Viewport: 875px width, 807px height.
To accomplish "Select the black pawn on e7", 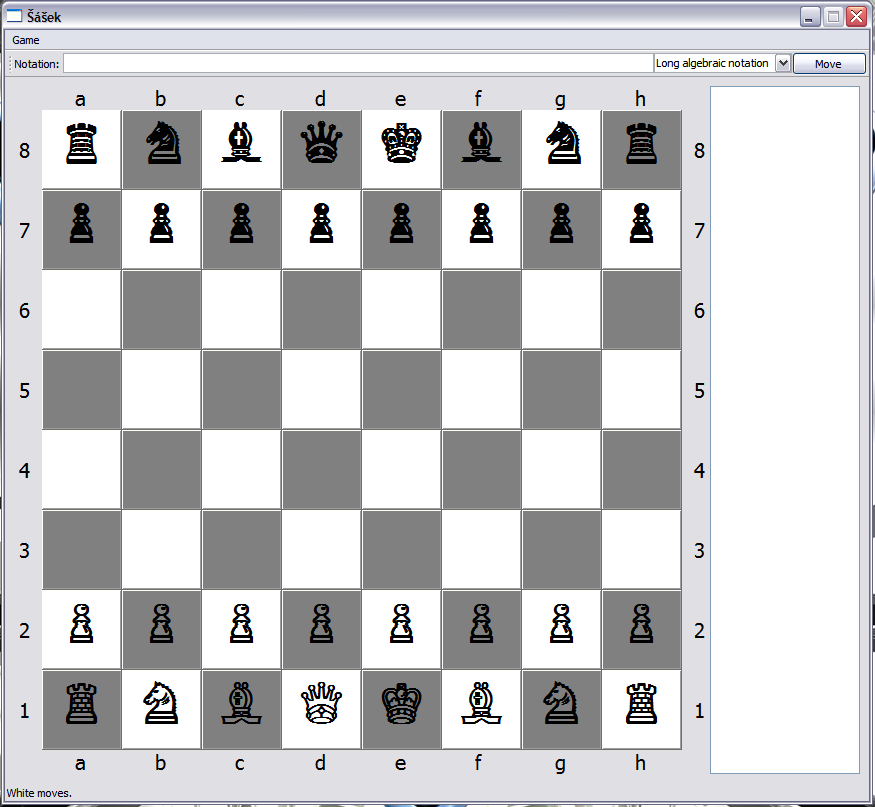I will coord(401,223).
